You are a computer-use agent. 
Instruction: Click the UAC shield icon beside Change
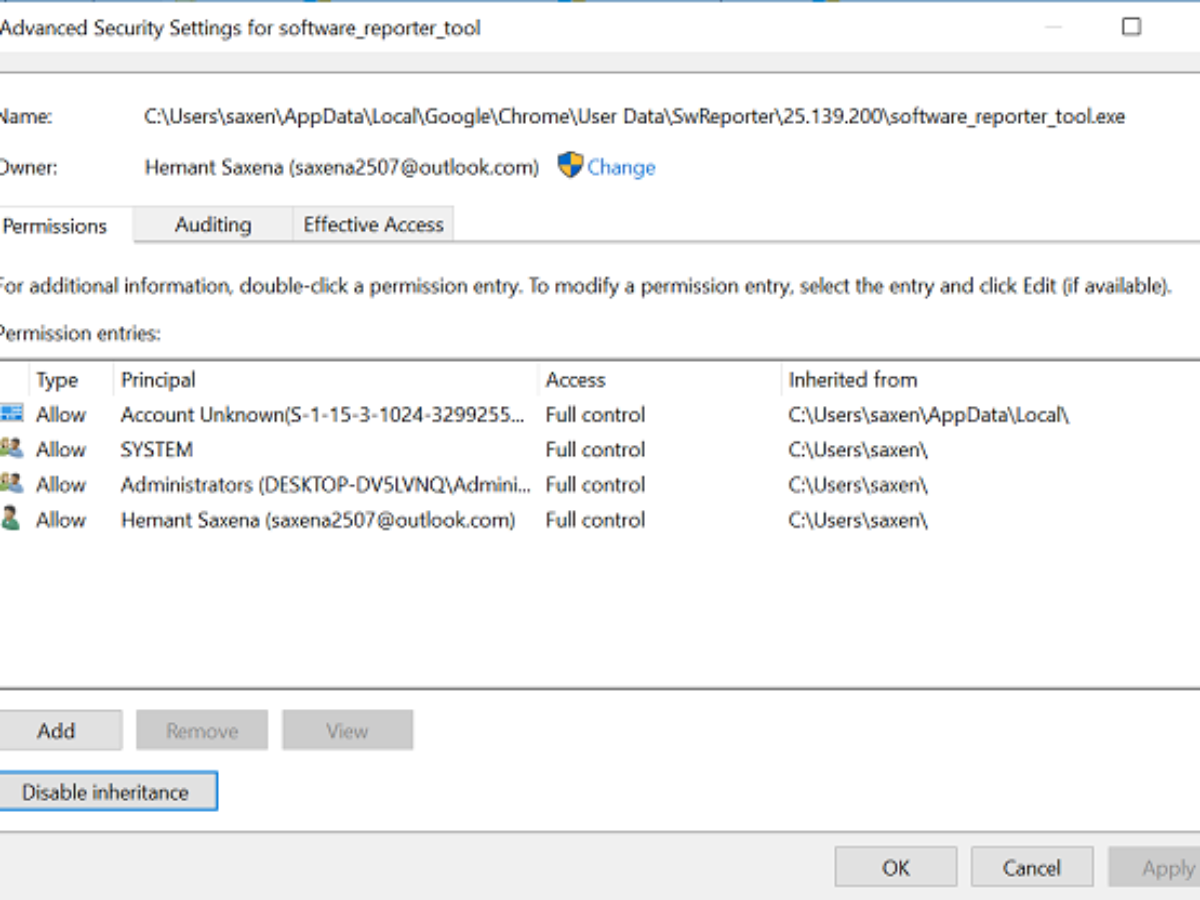570,166
